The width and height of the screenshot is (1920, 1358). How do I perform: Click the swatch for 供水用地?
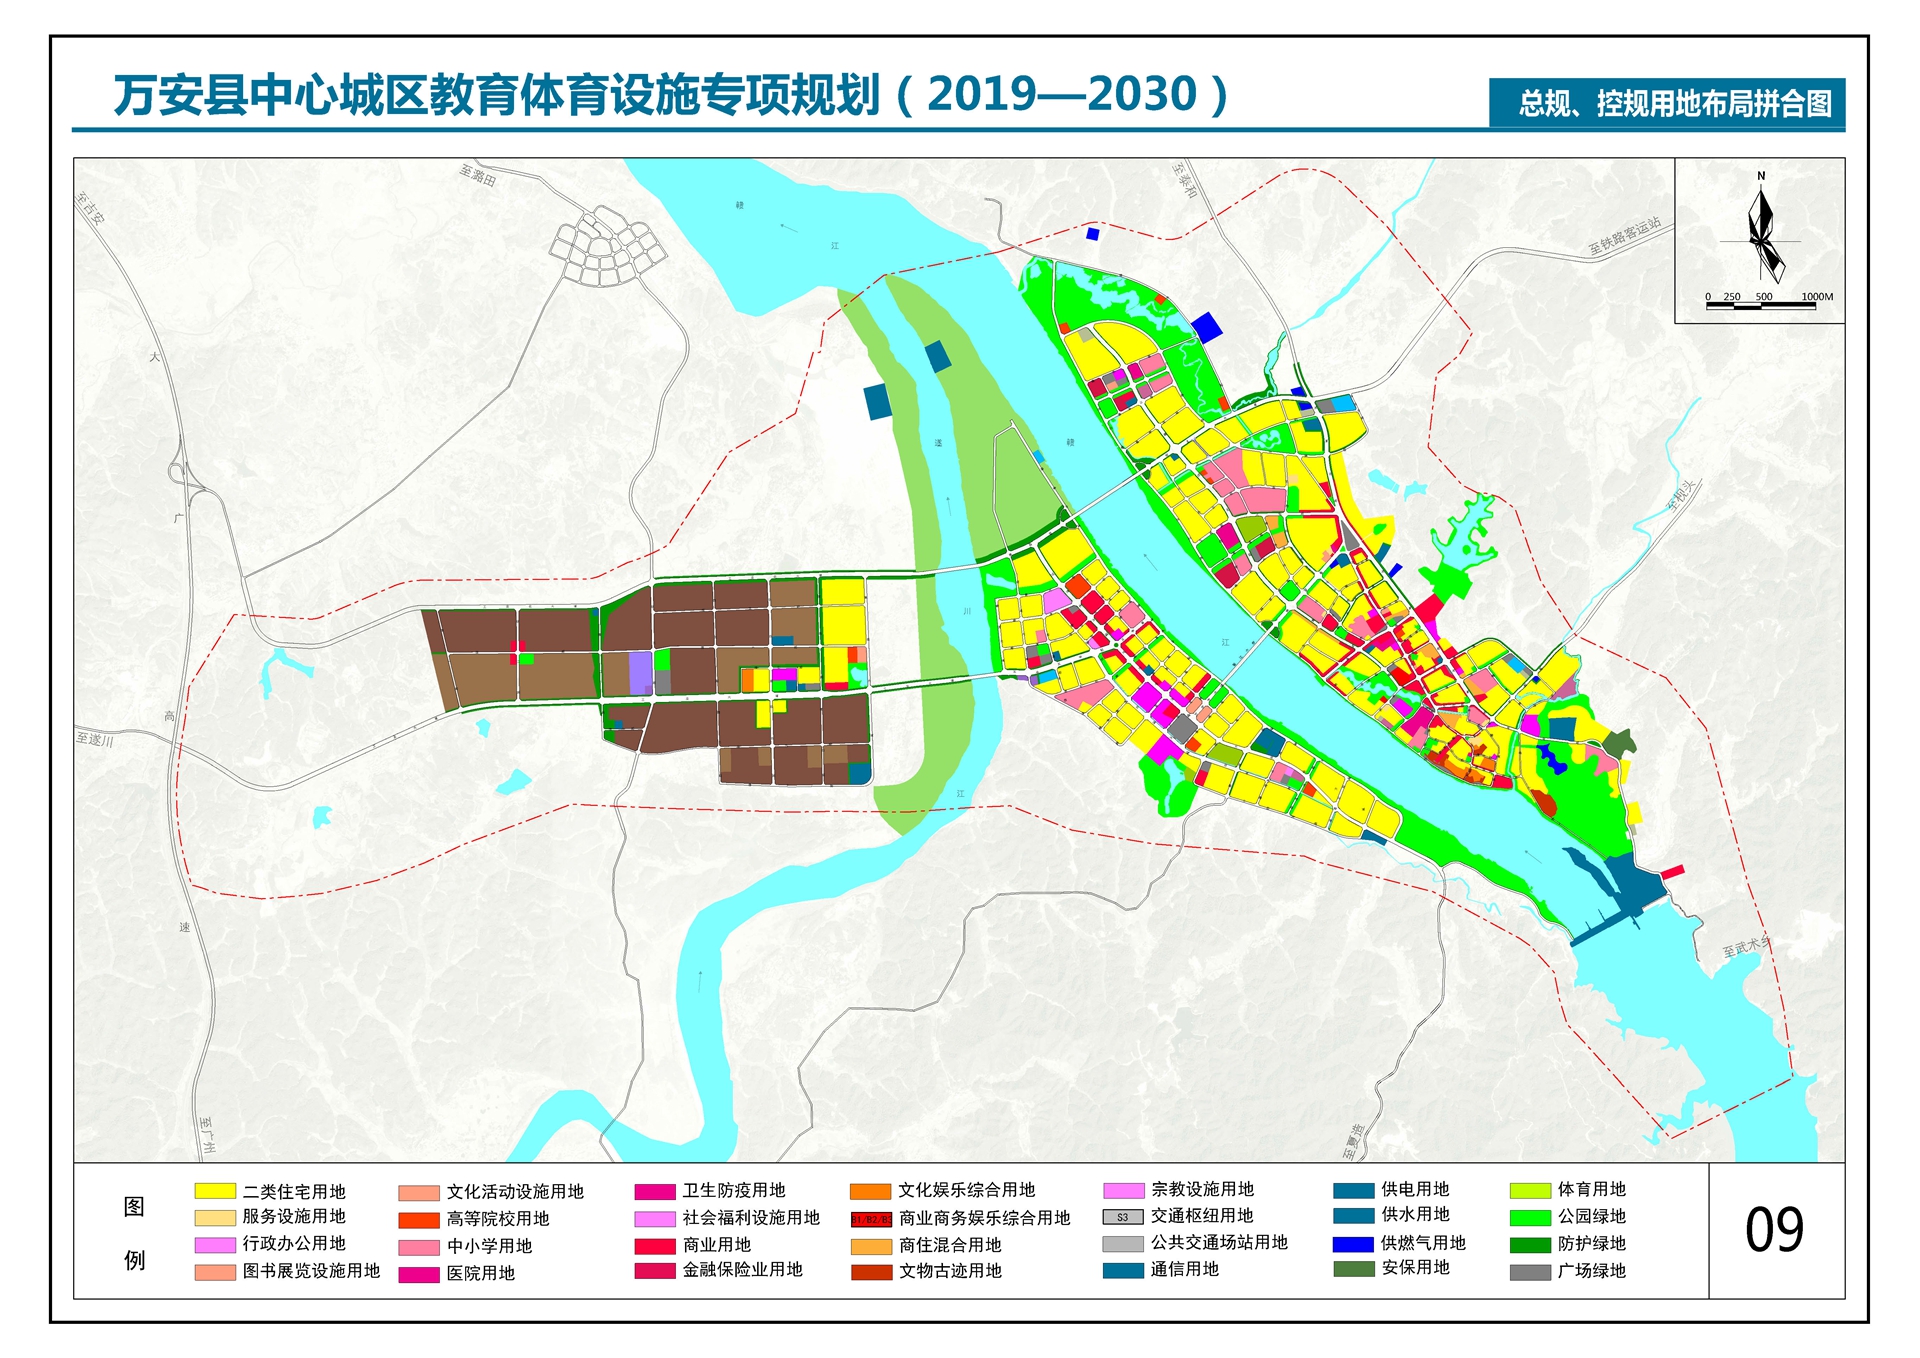tap(1353, 1216)
